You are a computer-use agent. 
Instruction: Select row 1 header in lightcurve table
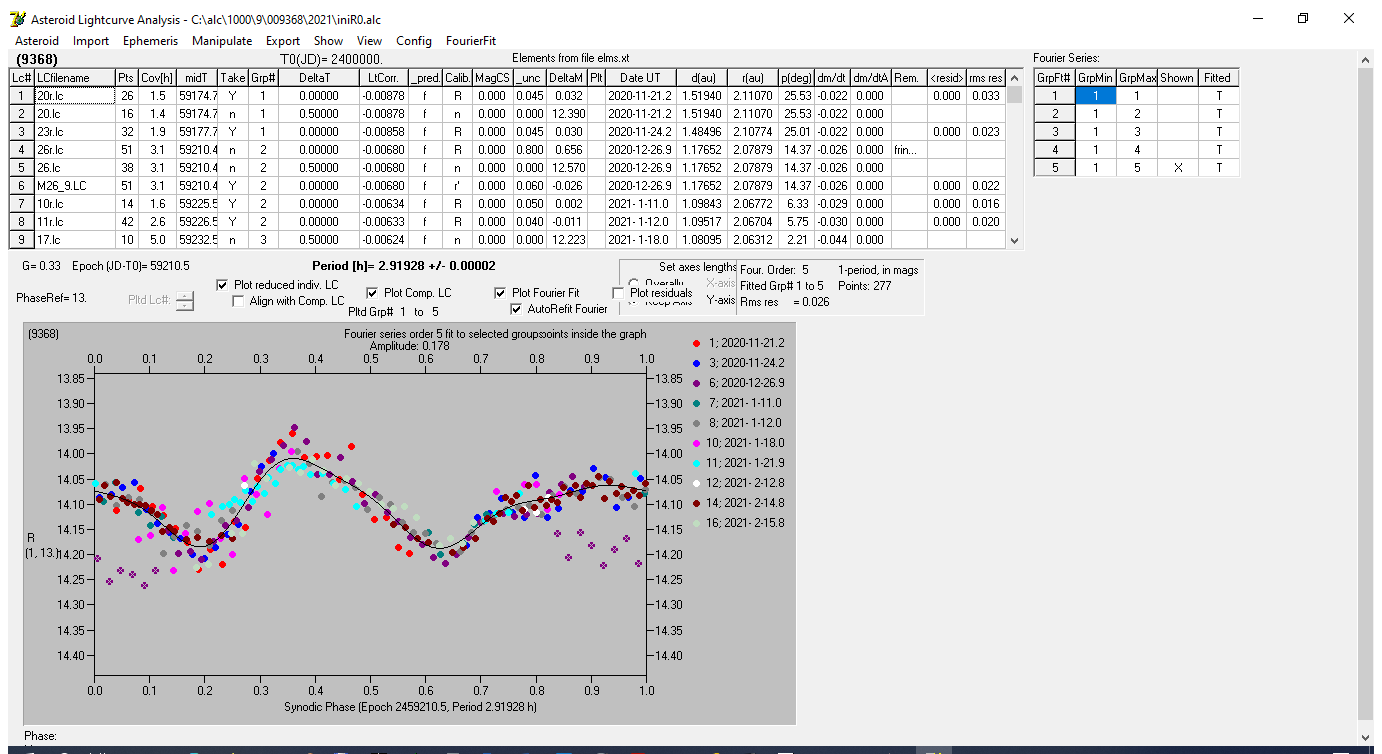[22, 96]
